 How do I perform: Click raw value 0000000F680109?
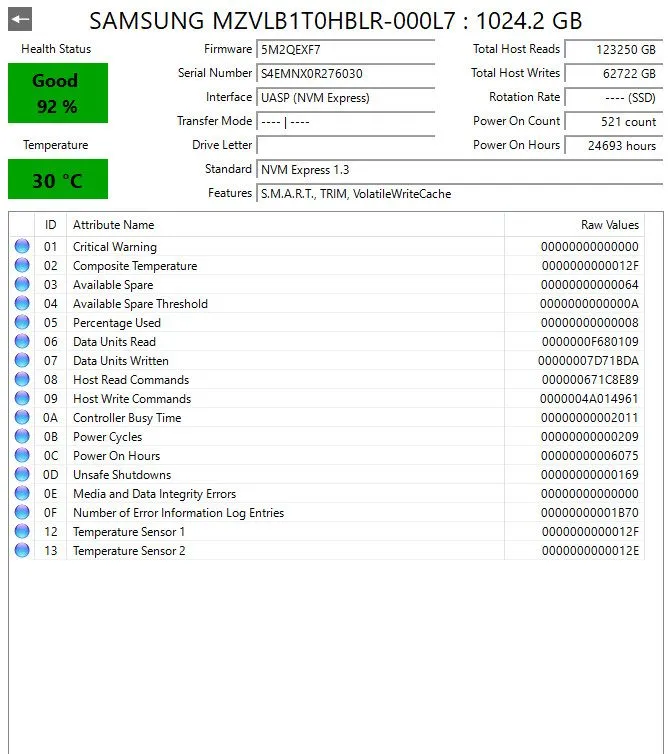coord(590,342)
